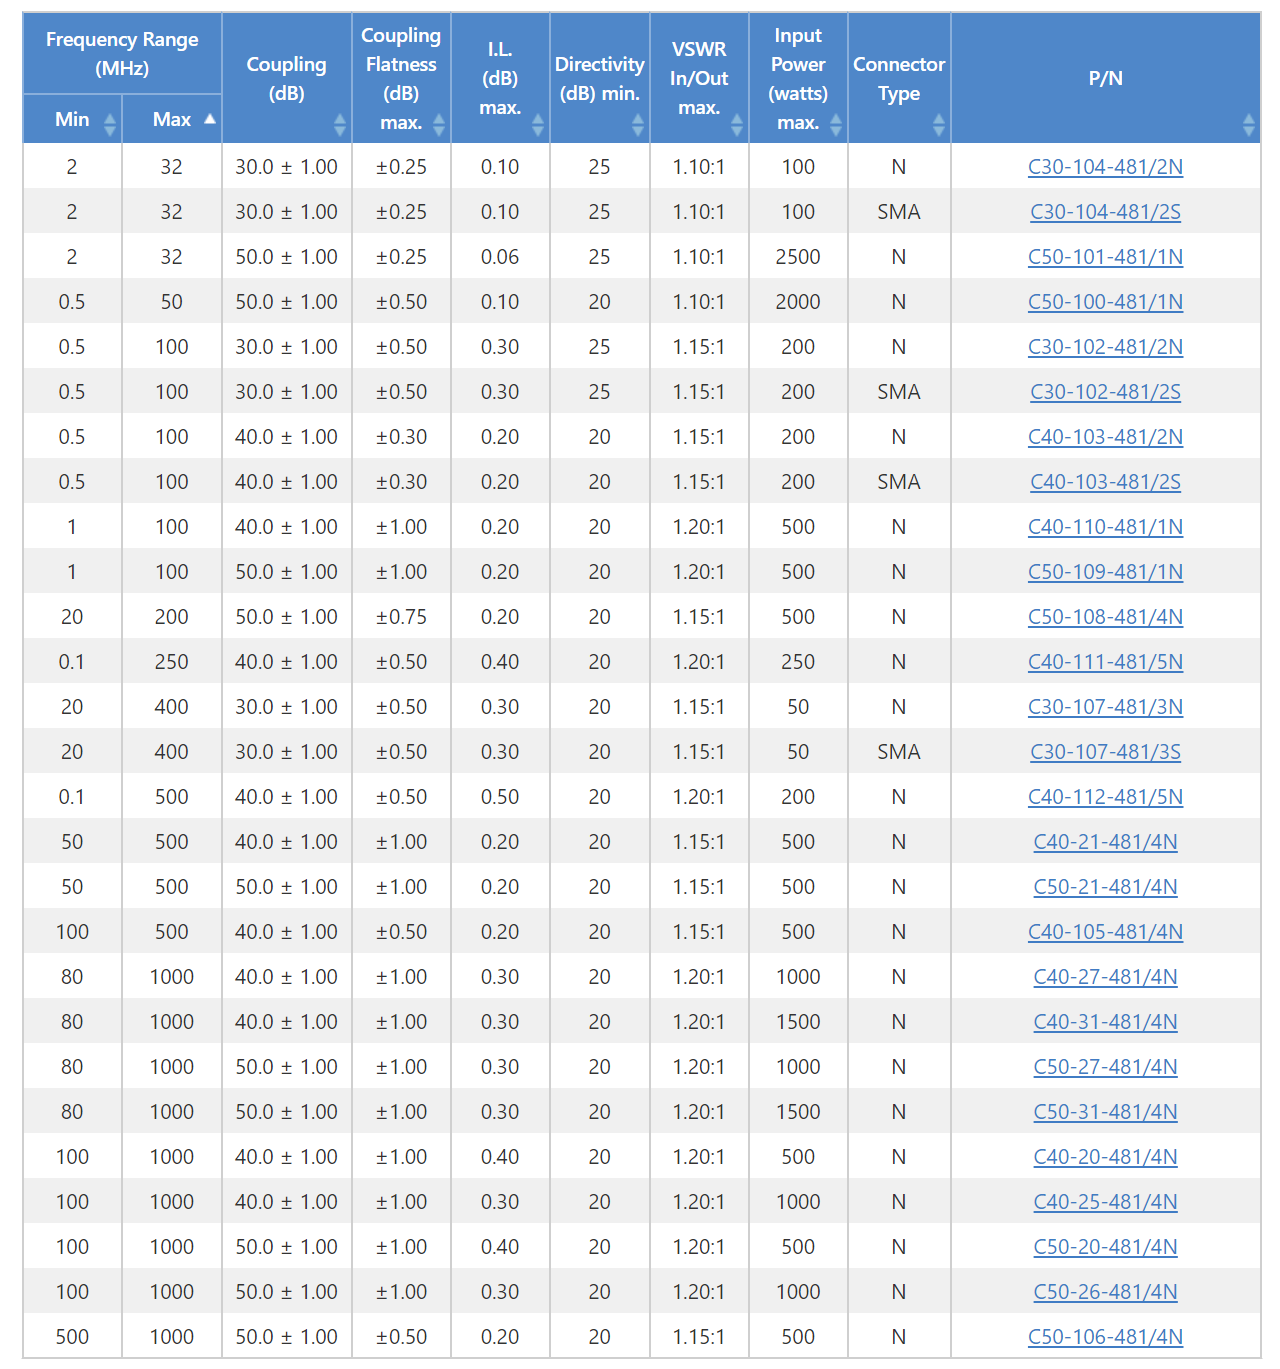Open part C40-25-481/4N link
Image resolution: width=1280 pixels, height=1369 pixels.
1105,1202
